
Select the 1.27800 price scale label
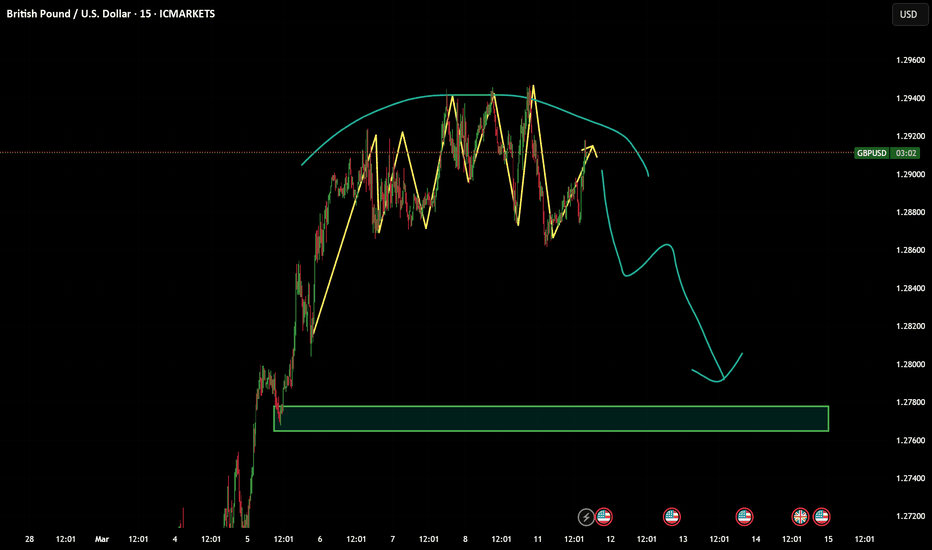click(x=911, y=403)
